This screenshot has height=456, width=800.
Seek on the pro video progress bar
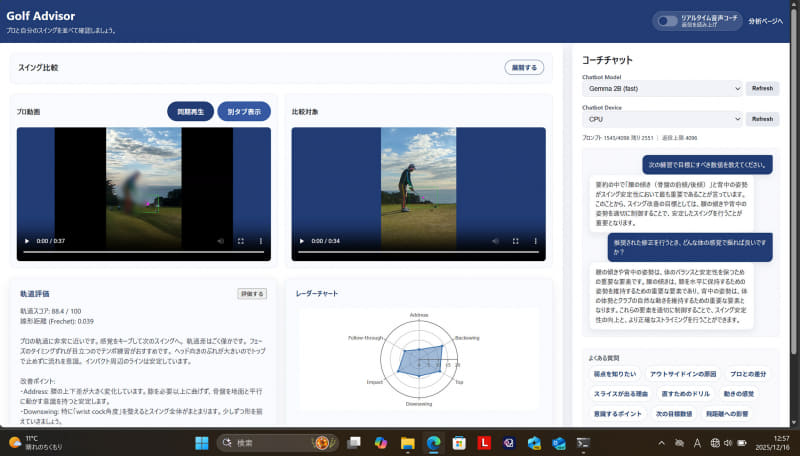[143, 252]
